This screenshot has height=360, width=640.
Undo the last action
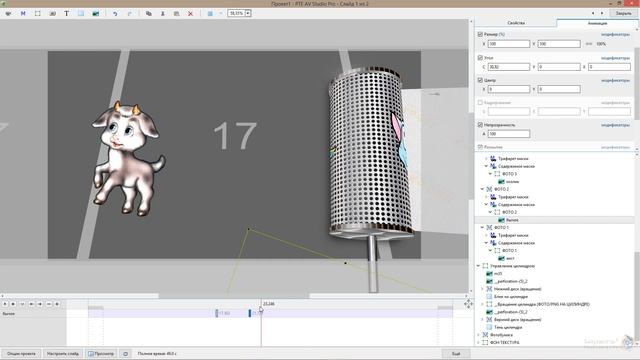115,13
